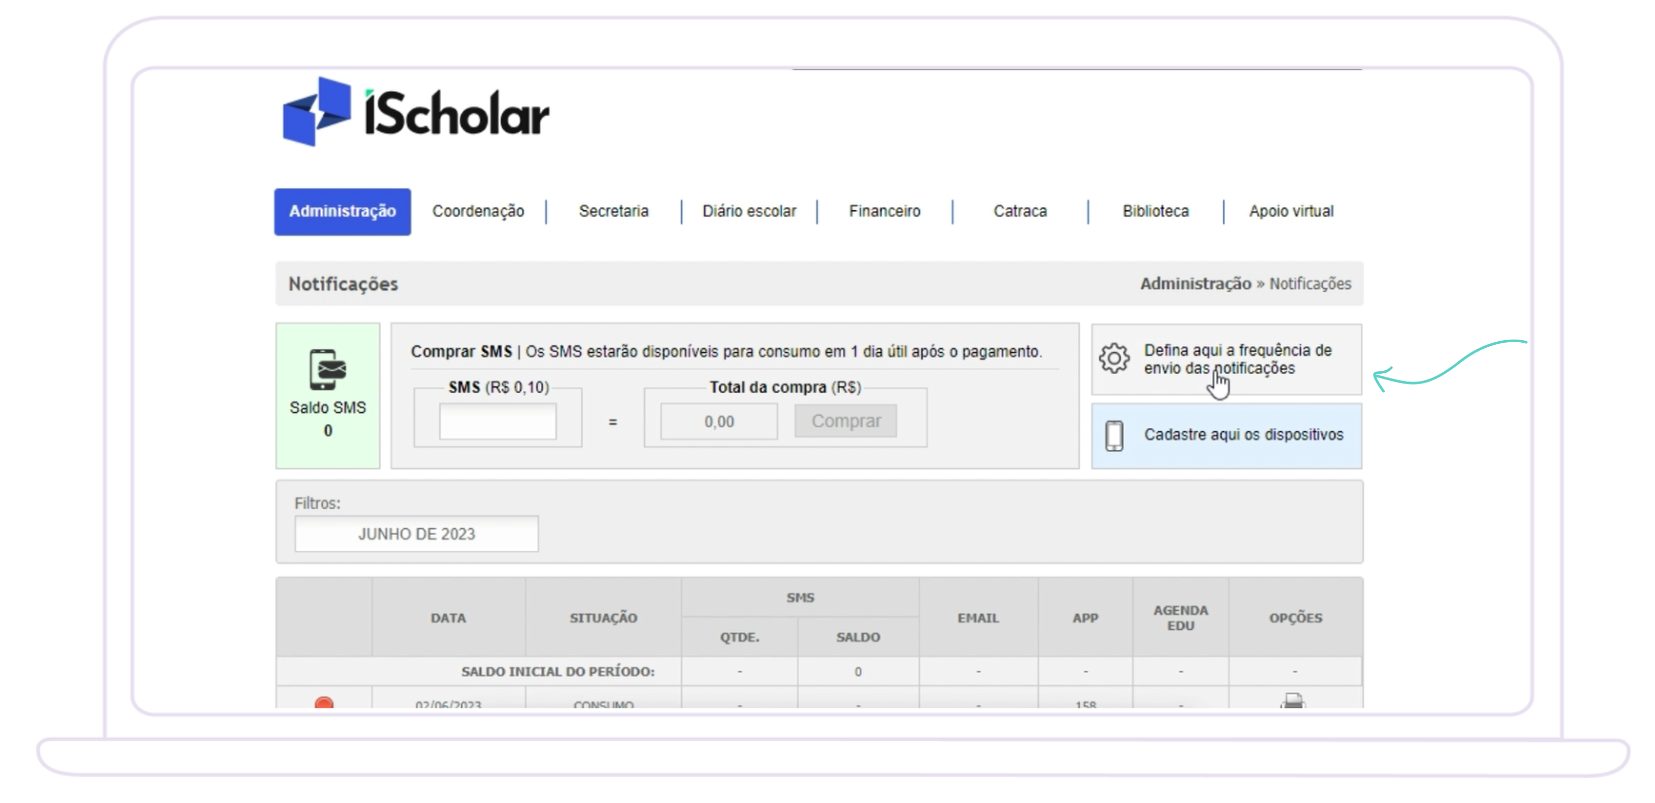Click the AGENDA EDU column header

(1181, 618)
